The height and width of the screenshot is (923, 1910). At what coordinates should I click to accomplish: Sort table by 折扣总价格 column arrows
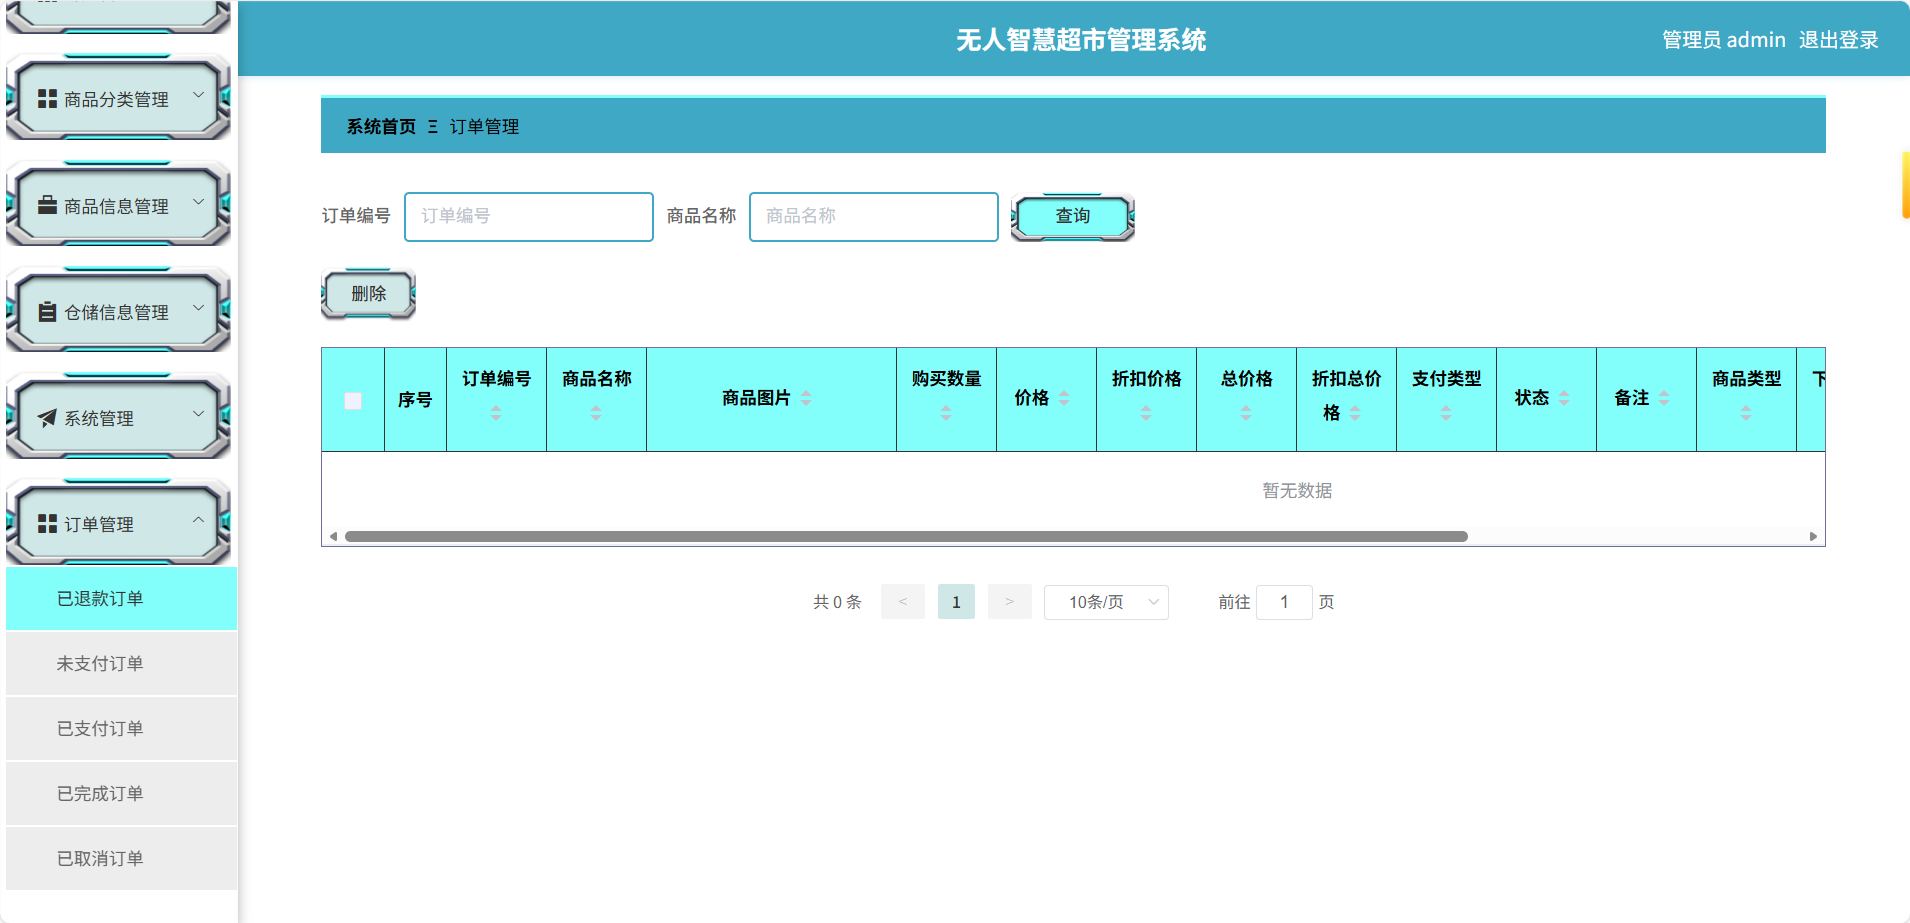[1355, 413]
